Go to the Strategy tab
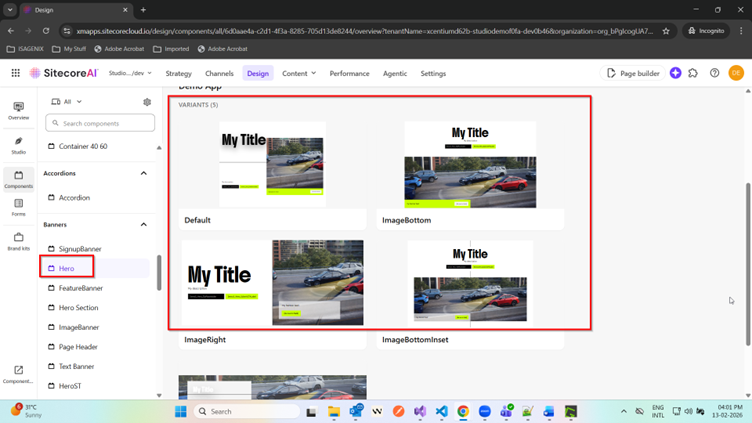 point(178,73)
